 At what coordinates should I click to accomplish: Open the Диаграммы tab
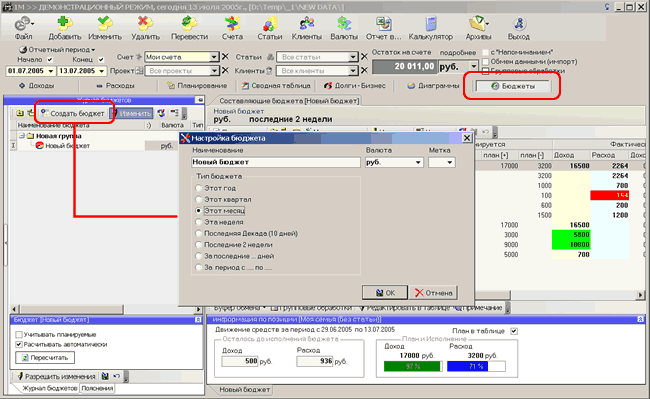point(434,86)
